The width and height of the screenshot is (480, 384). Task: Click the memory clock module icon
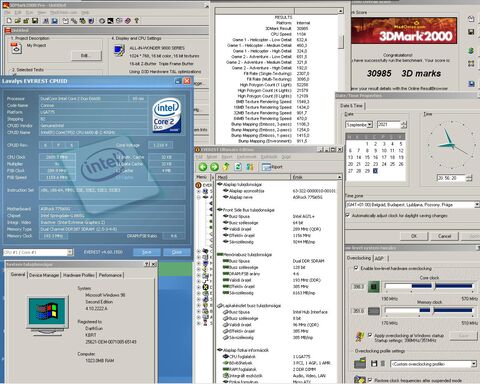[374, 311]
